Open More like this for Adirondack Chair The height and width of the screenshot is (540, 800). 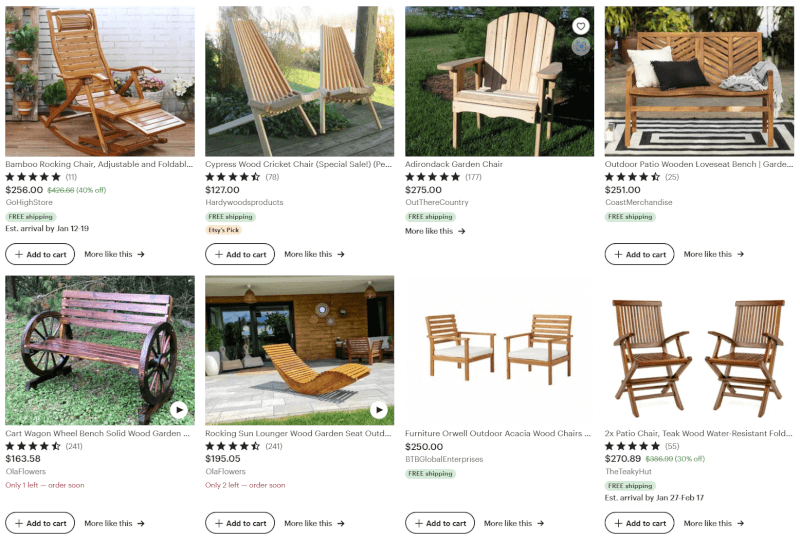pyautogui.click(x=435, y=231)
